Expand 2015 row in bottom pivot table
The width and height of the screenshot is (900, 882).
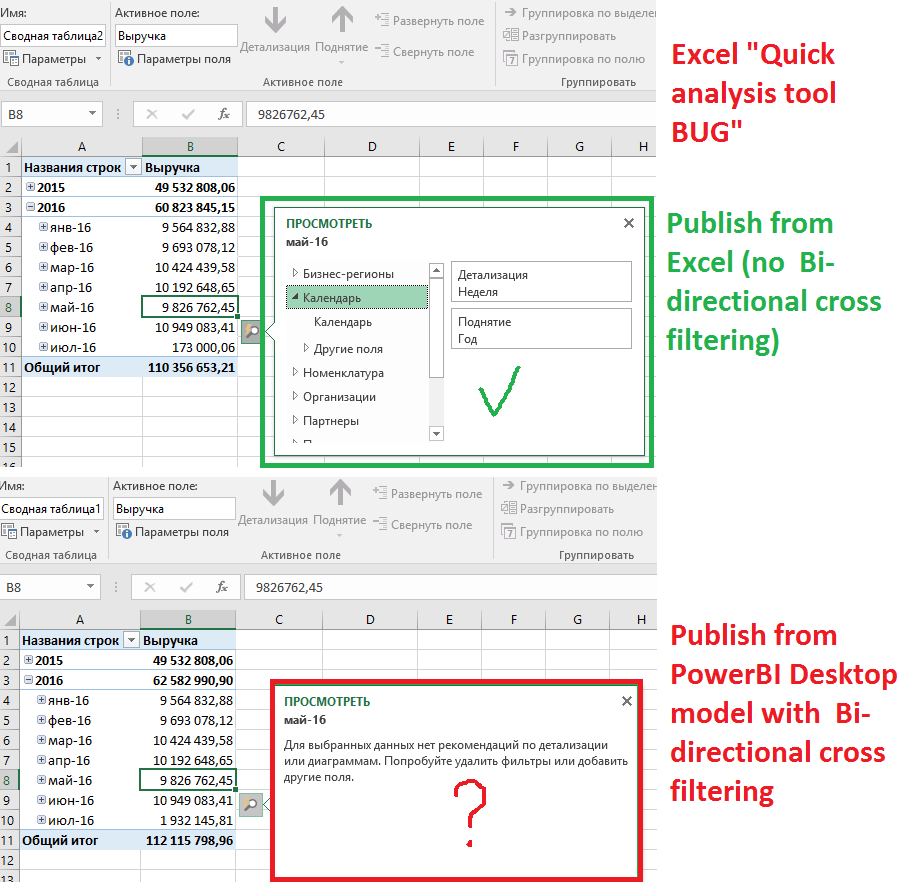pyautogui.click(x=28, y=660)
